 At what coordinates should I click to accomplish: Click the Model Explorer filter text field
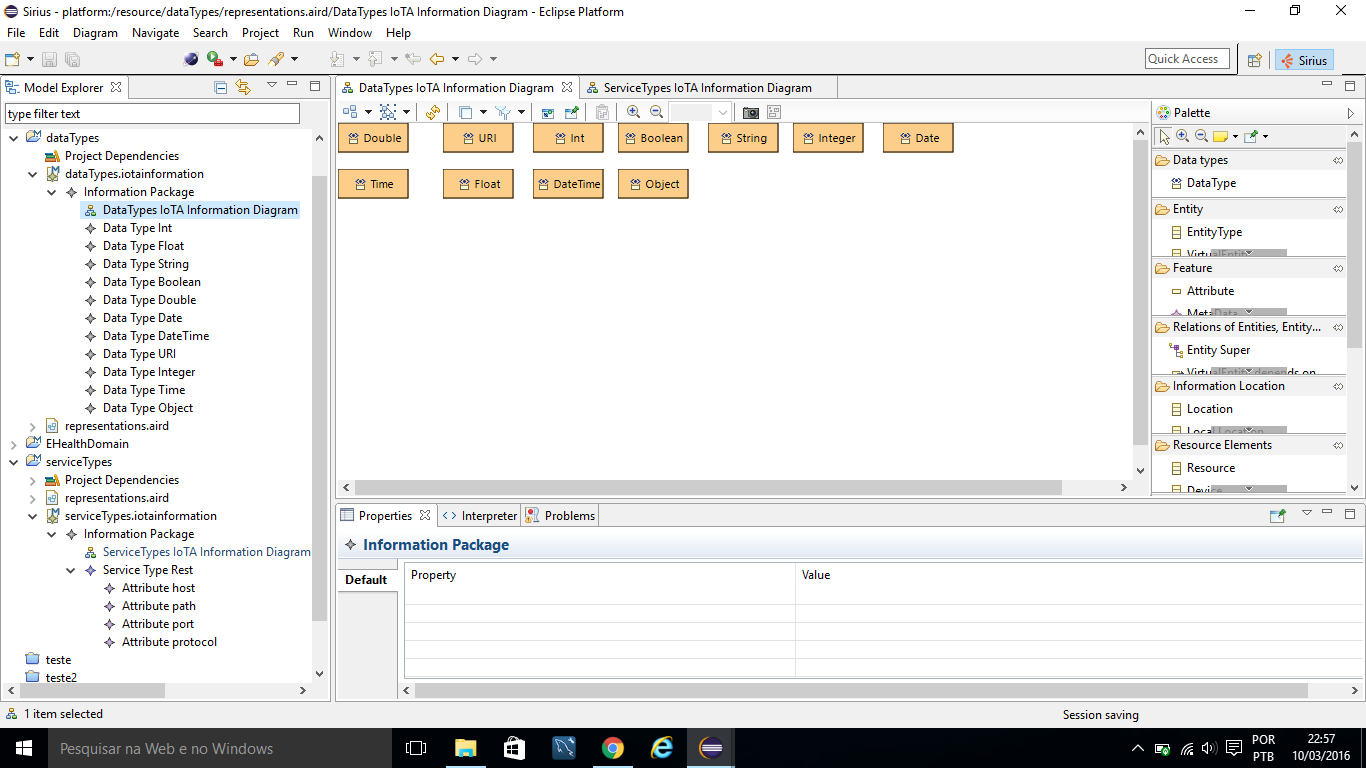pyautogui.click(x=152, y=114)
